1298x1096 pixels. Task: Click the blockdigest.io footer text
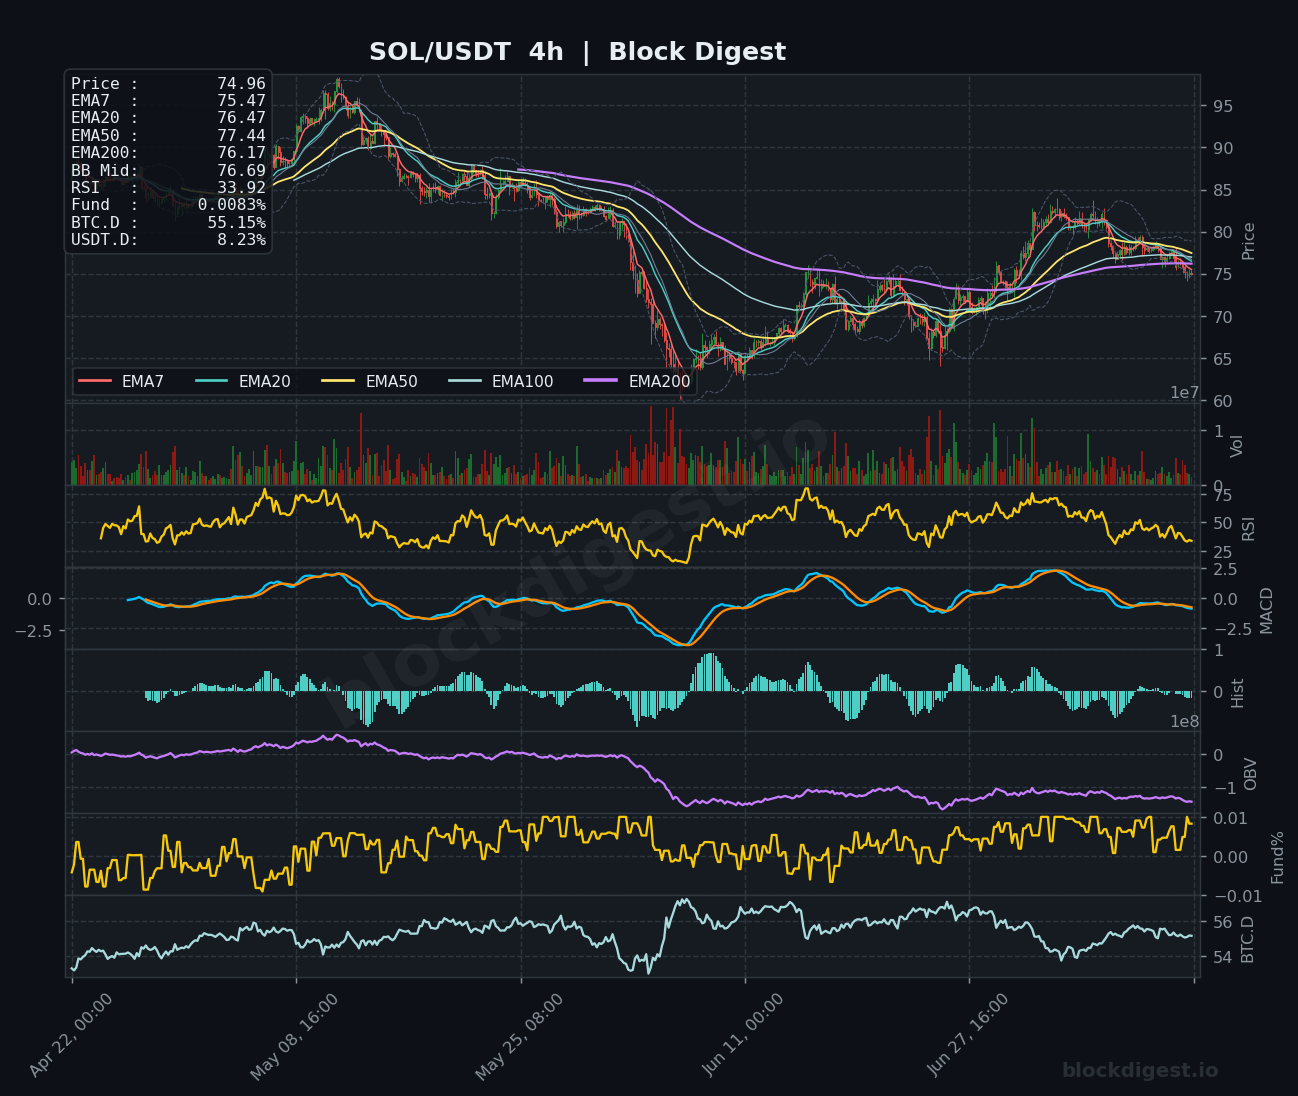coord(1140,1070)
